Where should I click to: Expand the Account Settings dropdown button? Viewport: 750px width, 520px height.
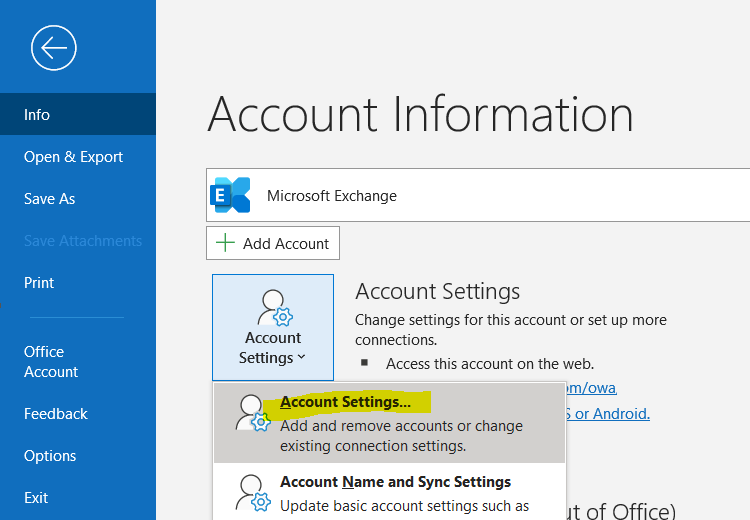click(x=273, y=327)
